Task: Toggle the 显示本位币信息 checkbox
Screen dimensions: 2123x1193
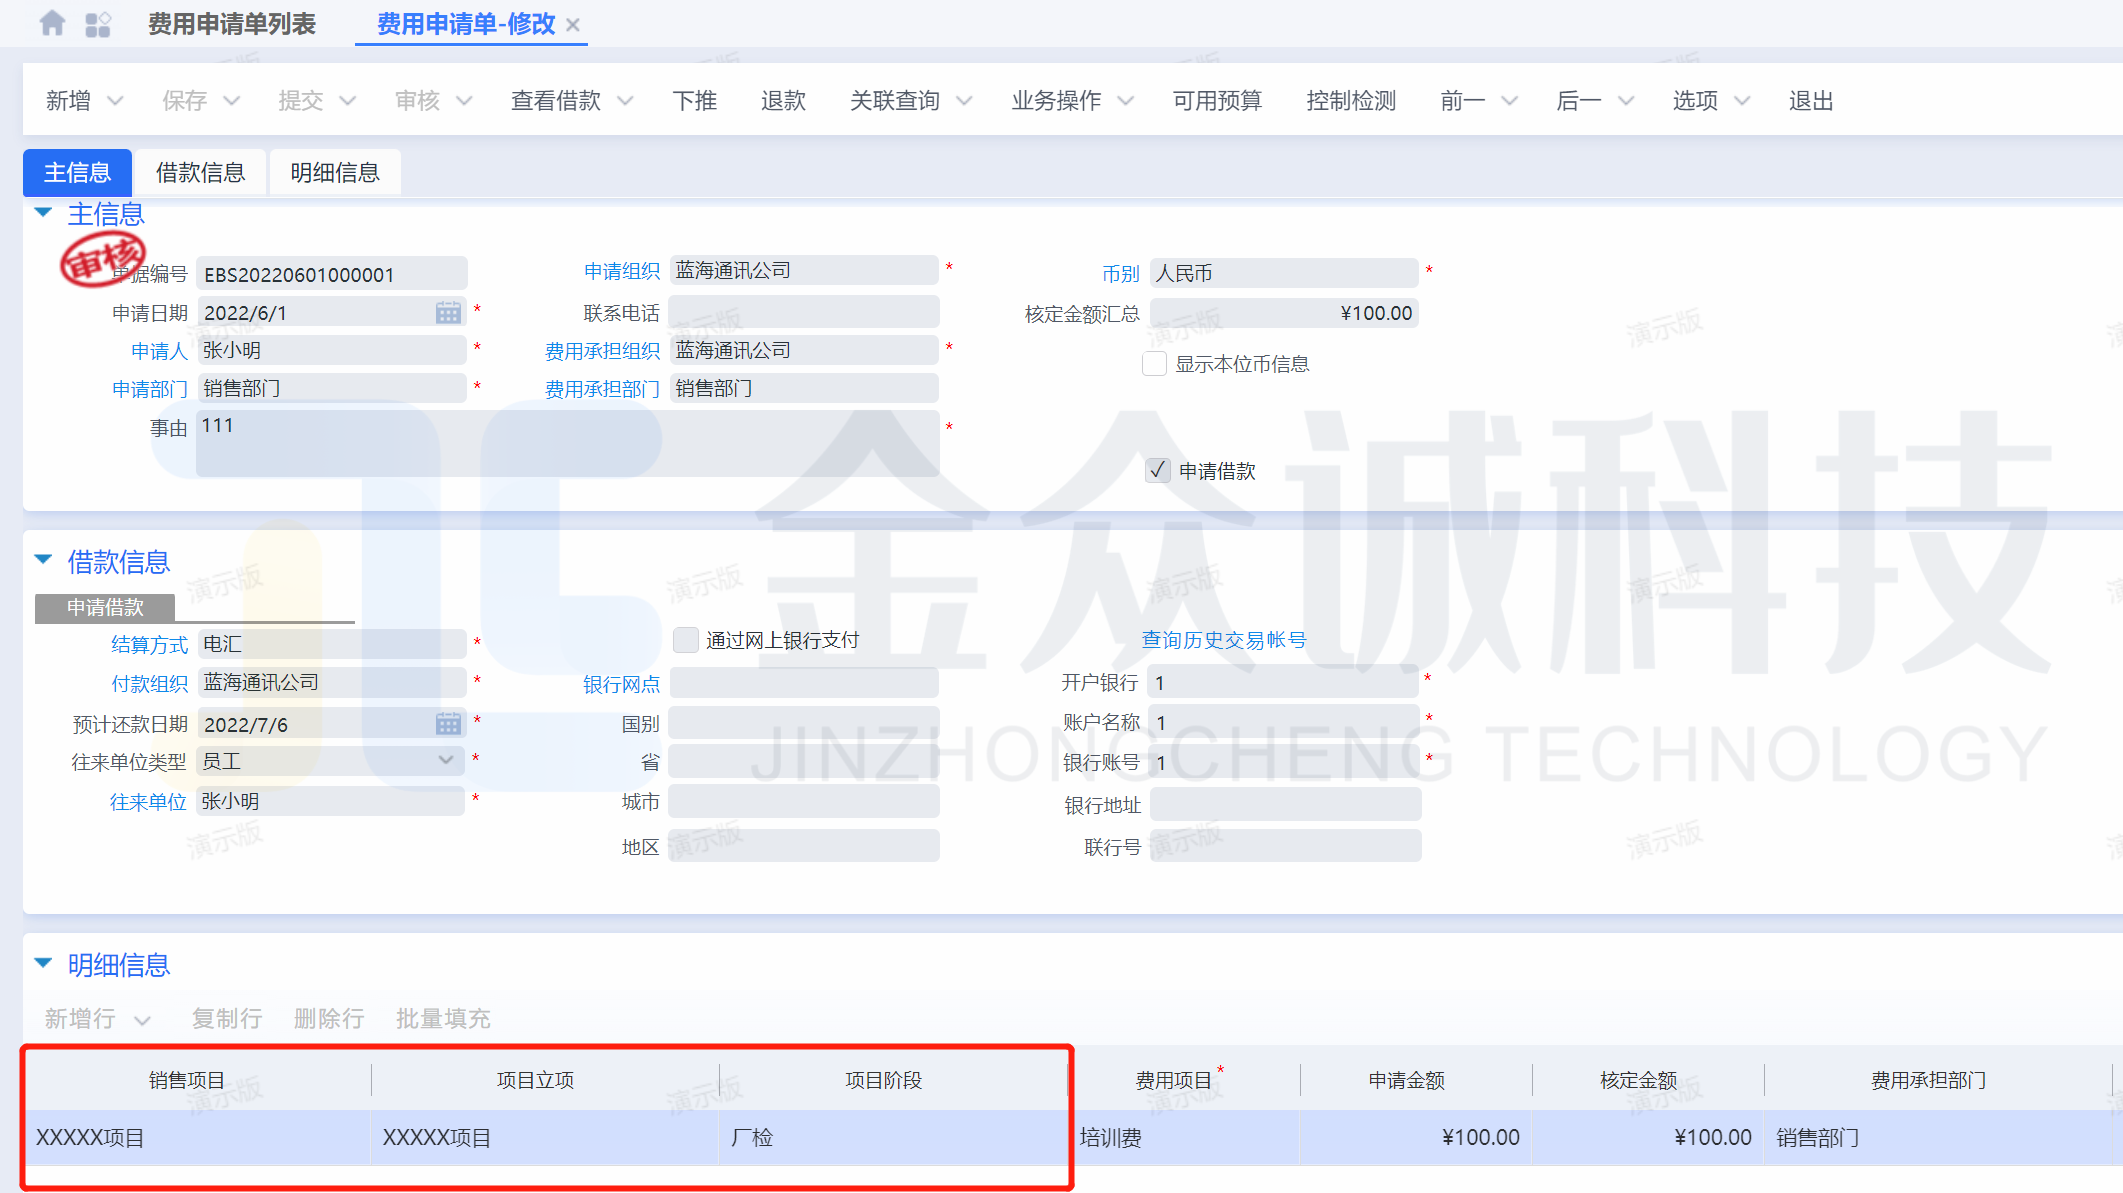Action: click(1154, 364)
